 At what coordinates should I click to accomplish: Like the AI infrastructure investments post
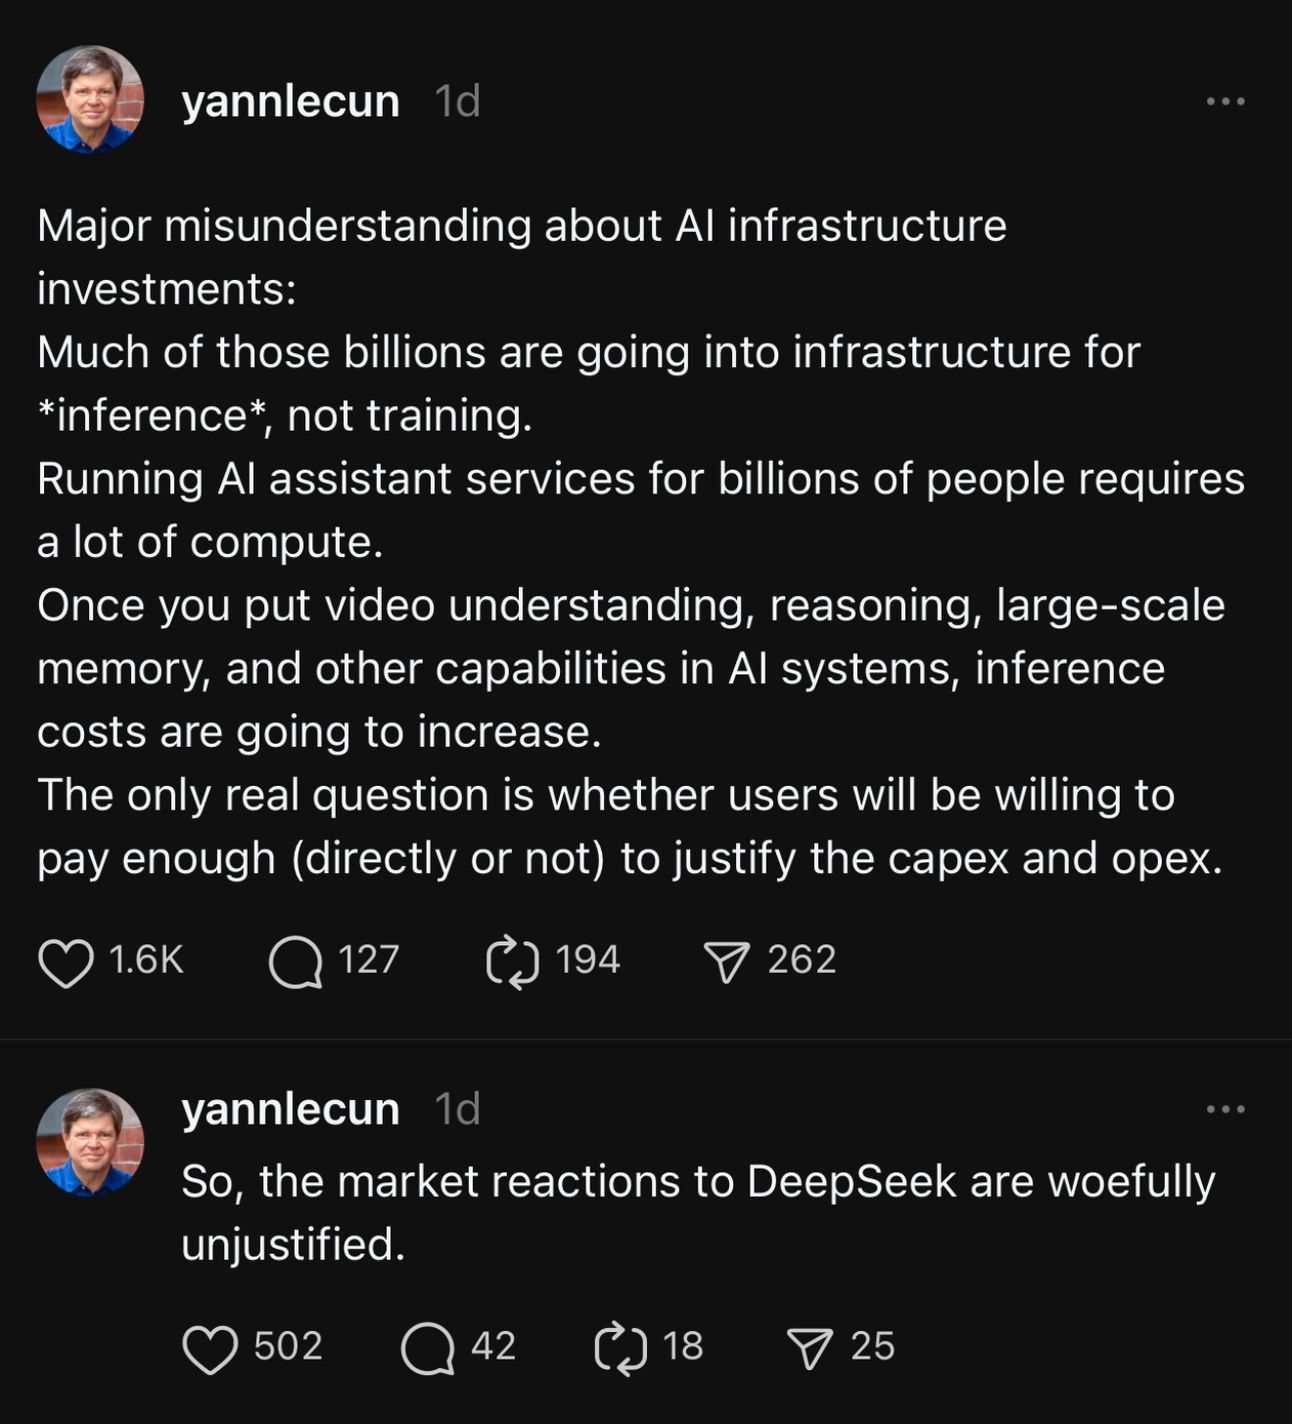66,962
